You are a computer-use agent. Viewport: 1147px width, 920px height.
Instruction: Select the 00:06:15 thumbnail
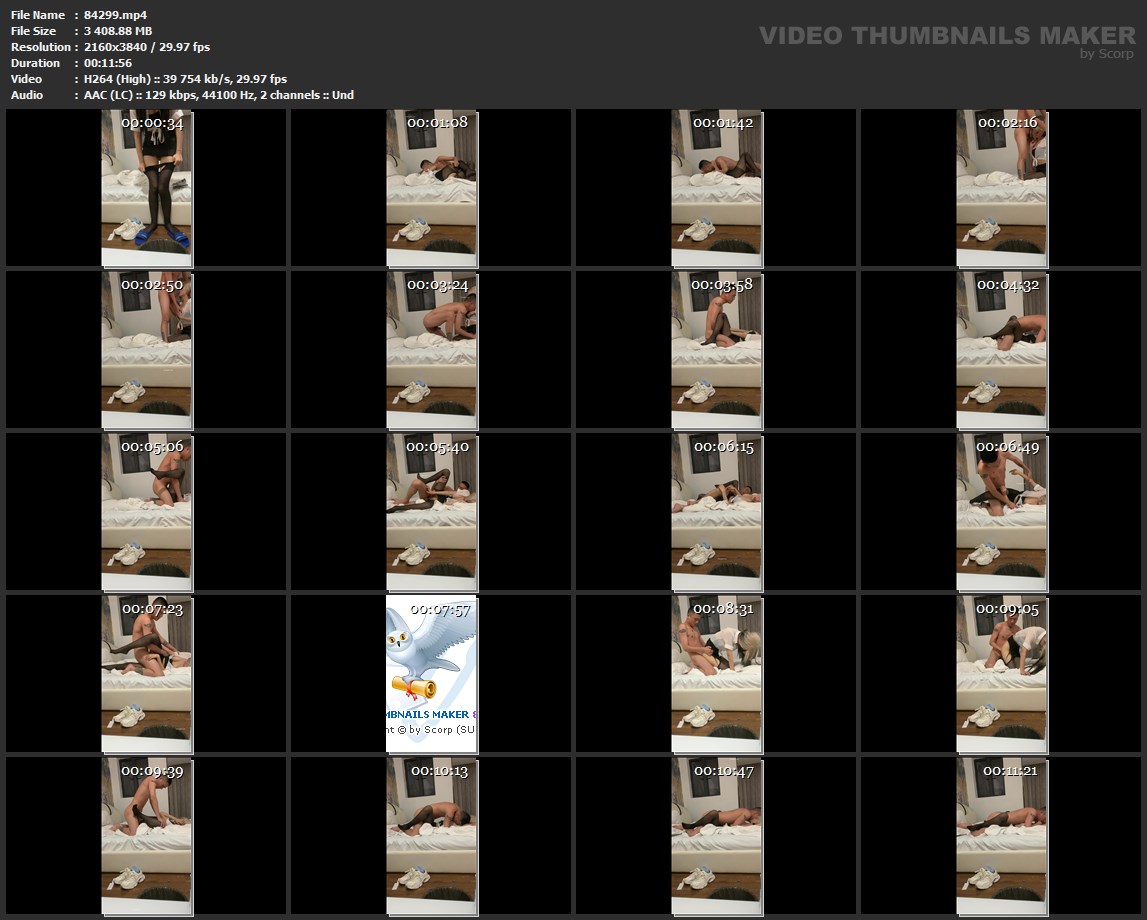[x=716, y=512]
